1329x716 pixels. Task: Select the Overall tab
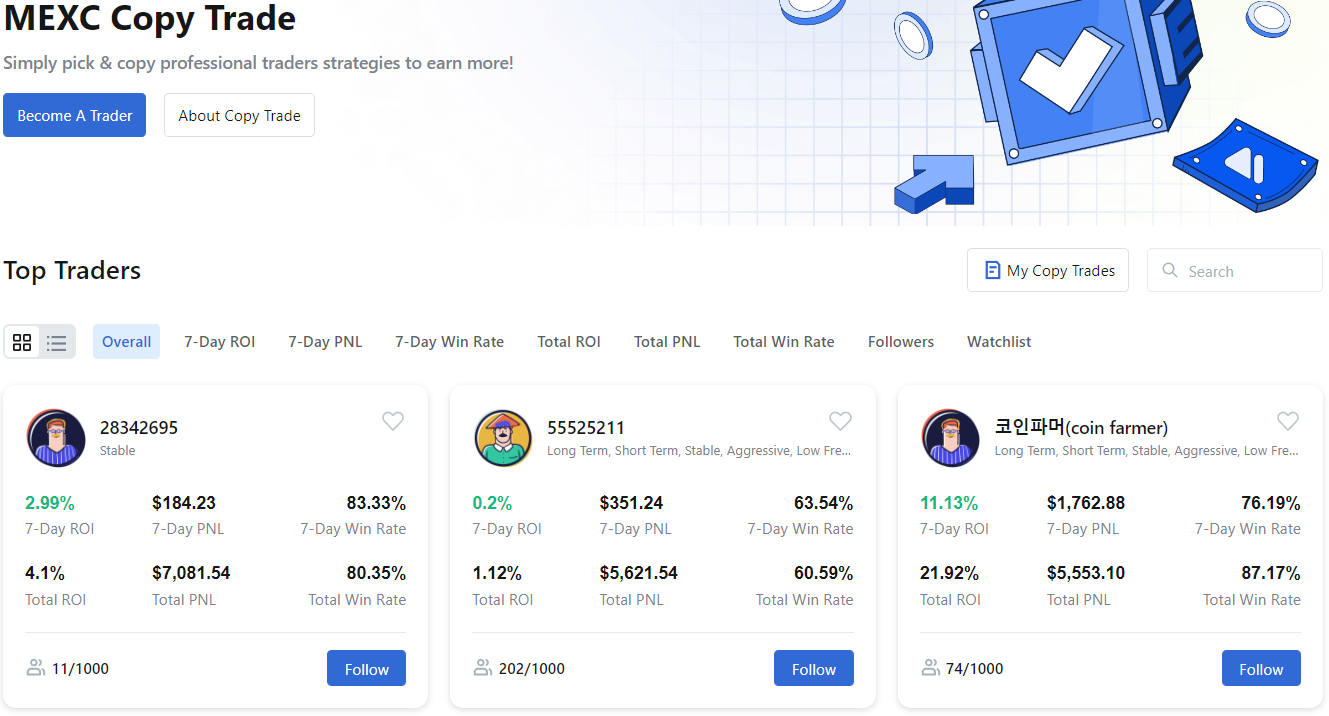tap(126, 342)
